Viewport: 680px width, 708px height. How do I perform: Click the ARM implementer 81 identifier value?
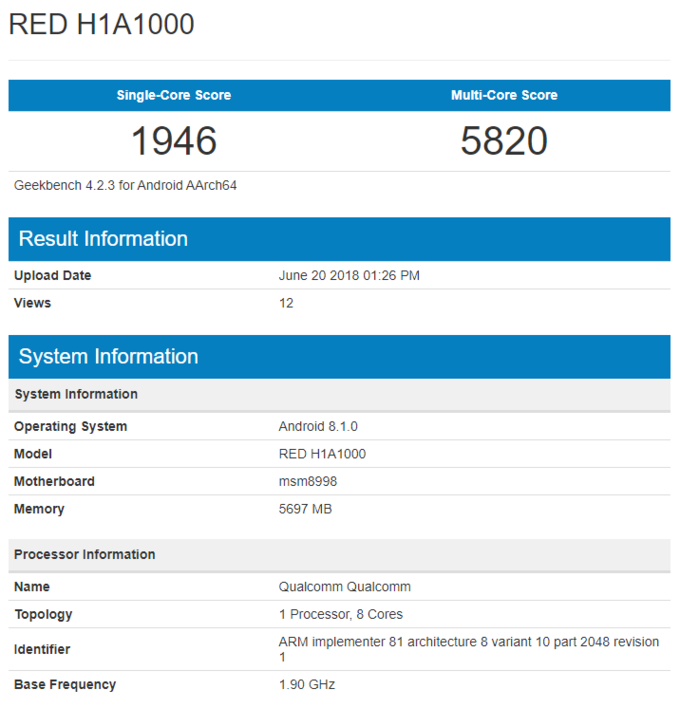pyautogui.click(x=469, y=649)
